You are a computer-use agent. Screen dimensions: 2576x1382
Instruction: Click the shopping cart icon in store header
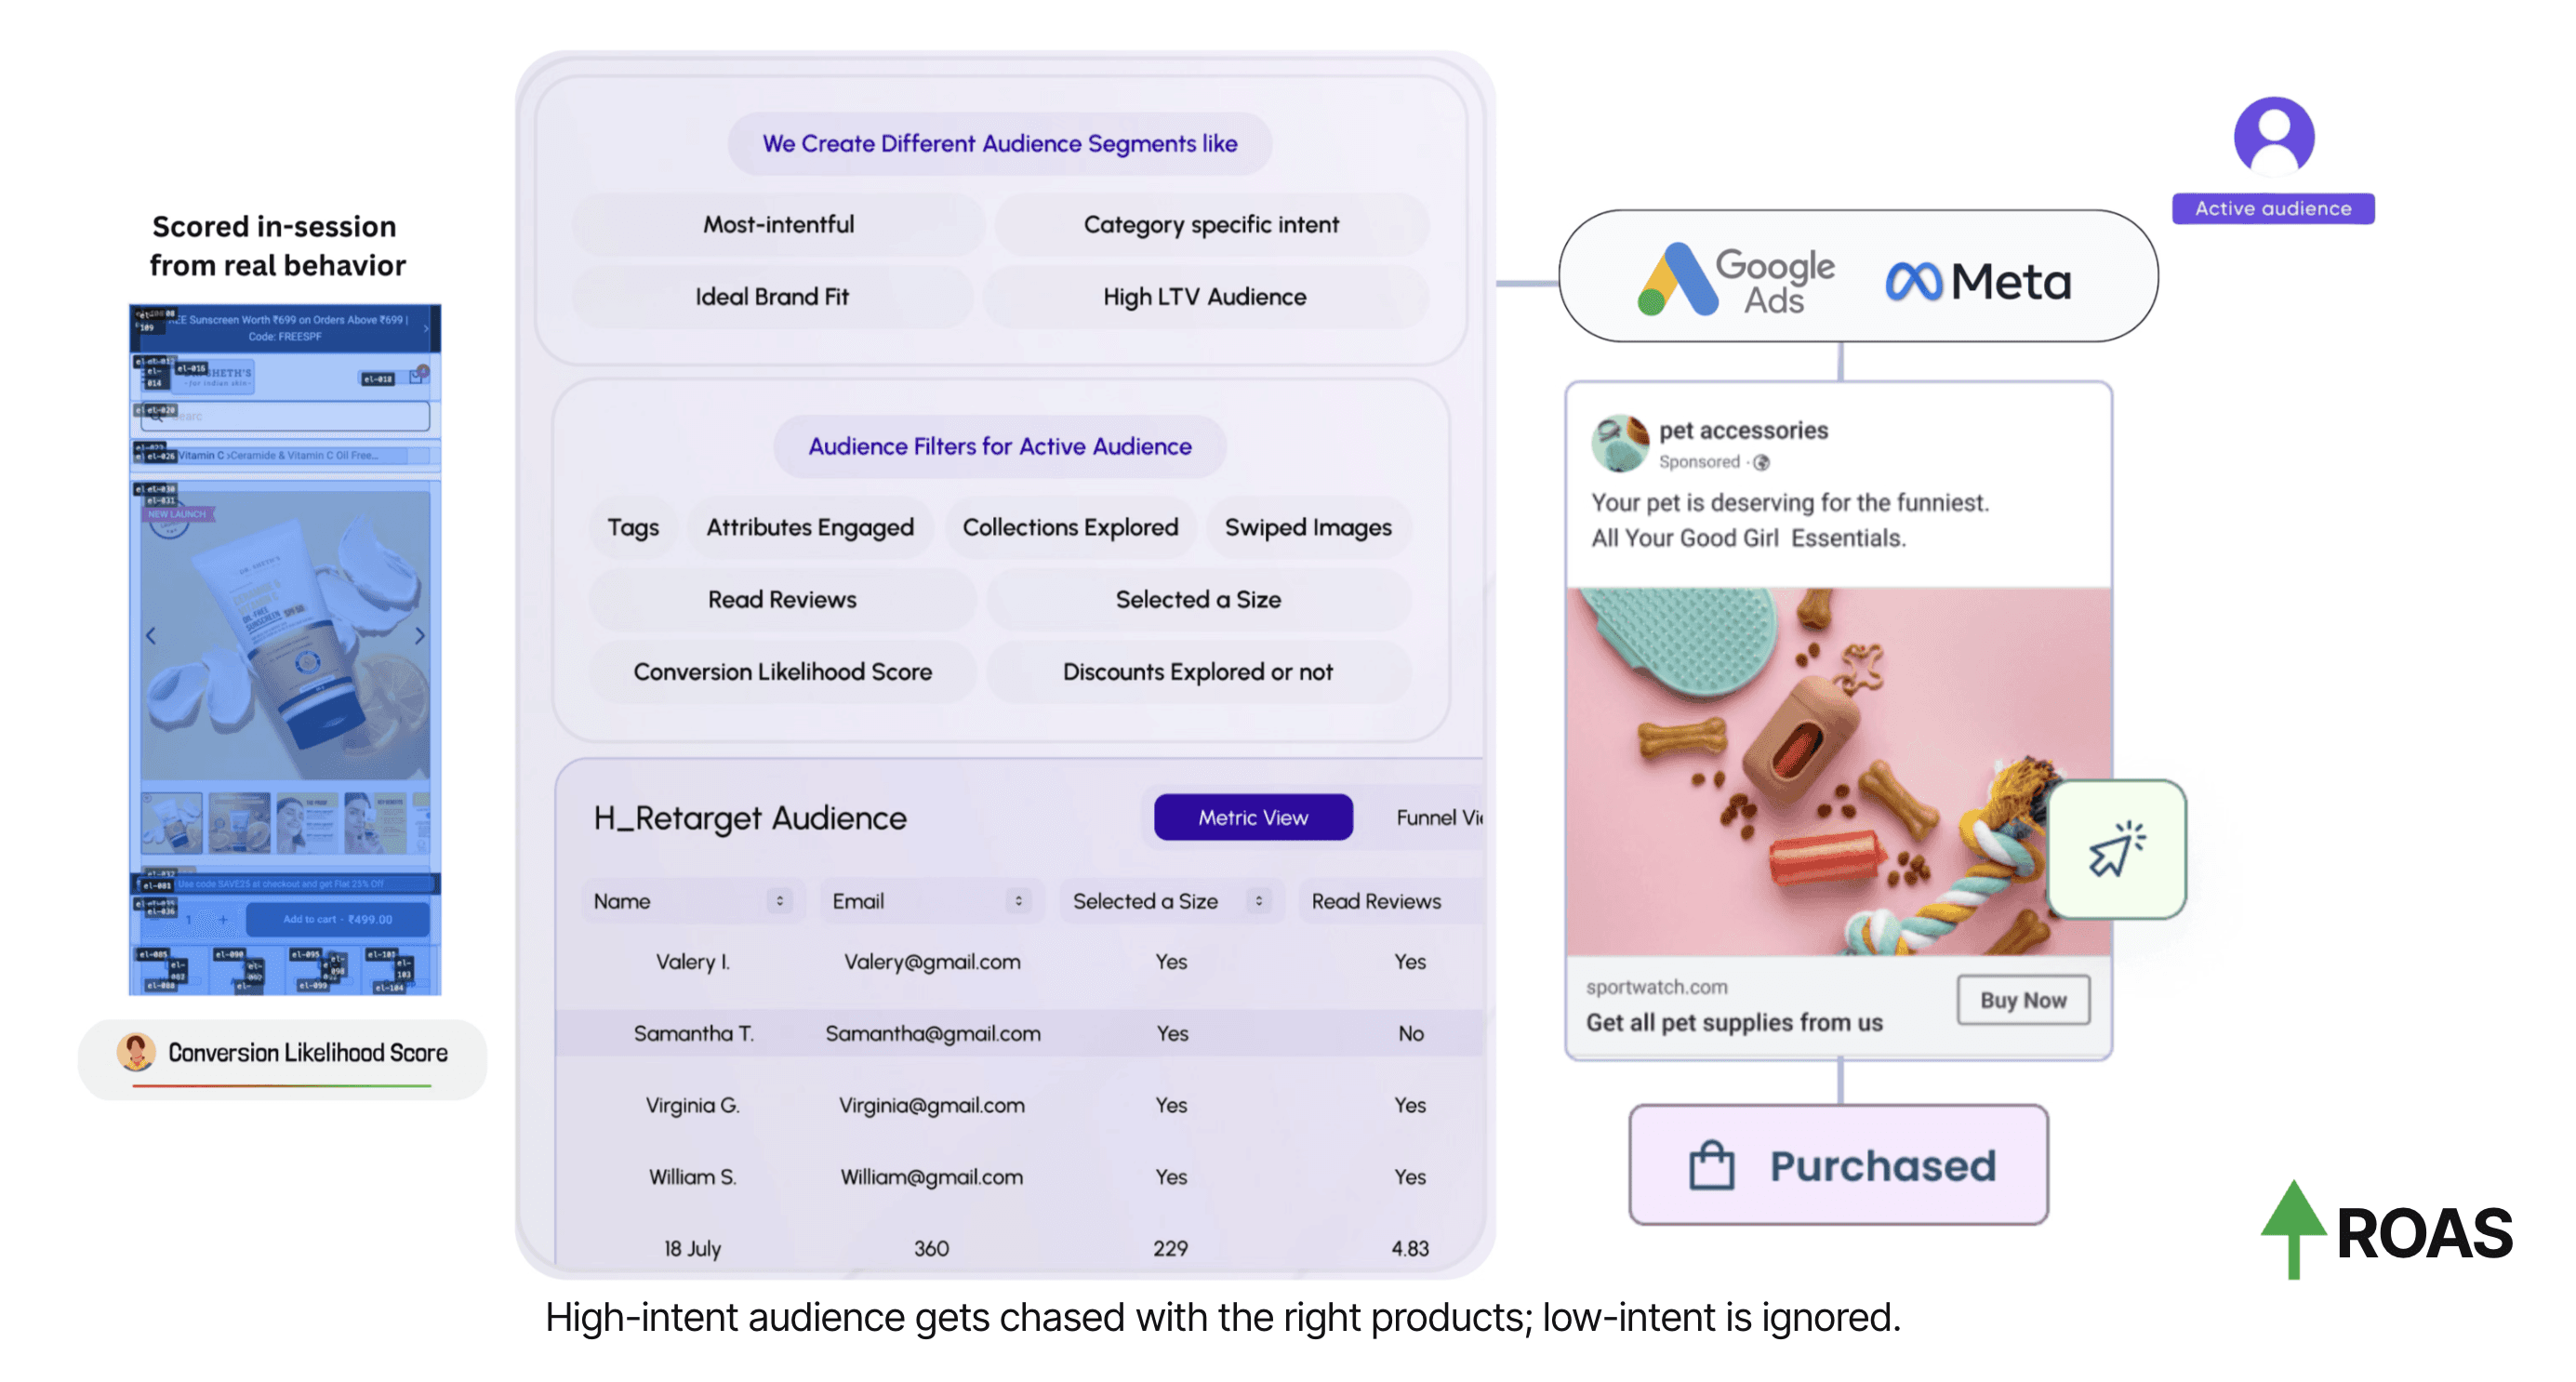click(417, 376)
